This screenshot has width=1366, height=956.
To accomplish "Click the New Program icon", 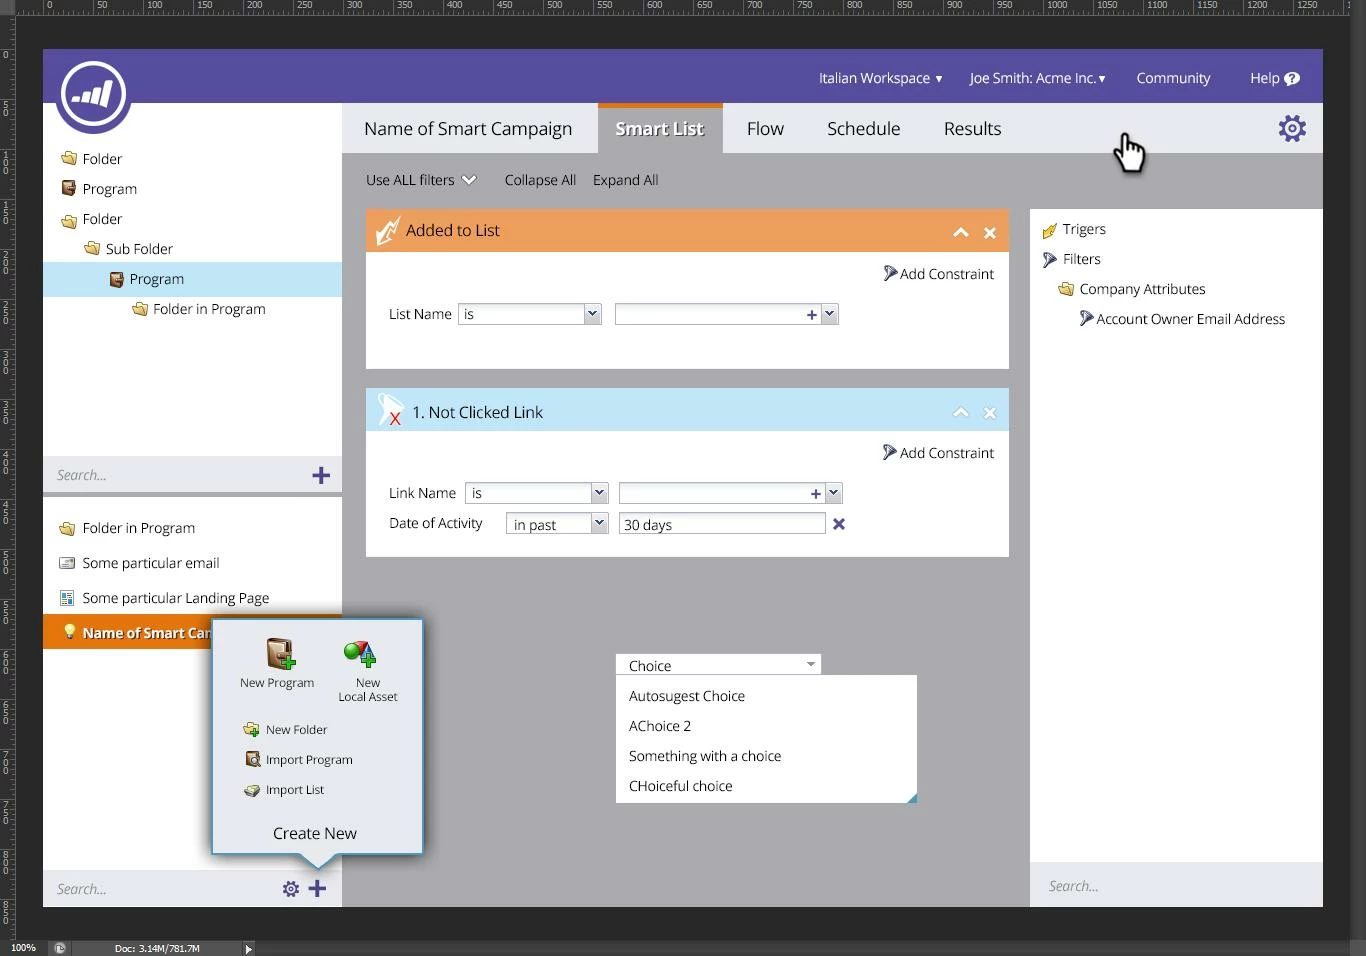I will (x=279, y=654).
